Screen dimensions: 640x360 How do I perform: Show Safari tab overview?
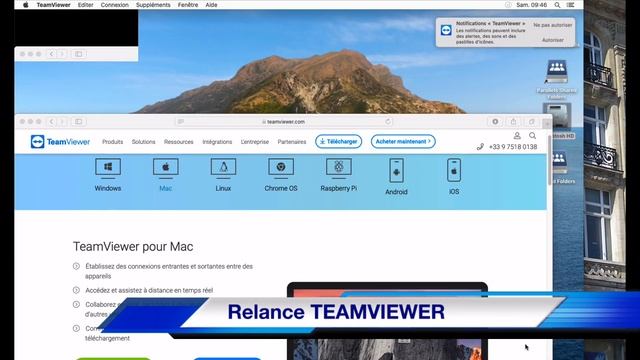tap(531, 121)
